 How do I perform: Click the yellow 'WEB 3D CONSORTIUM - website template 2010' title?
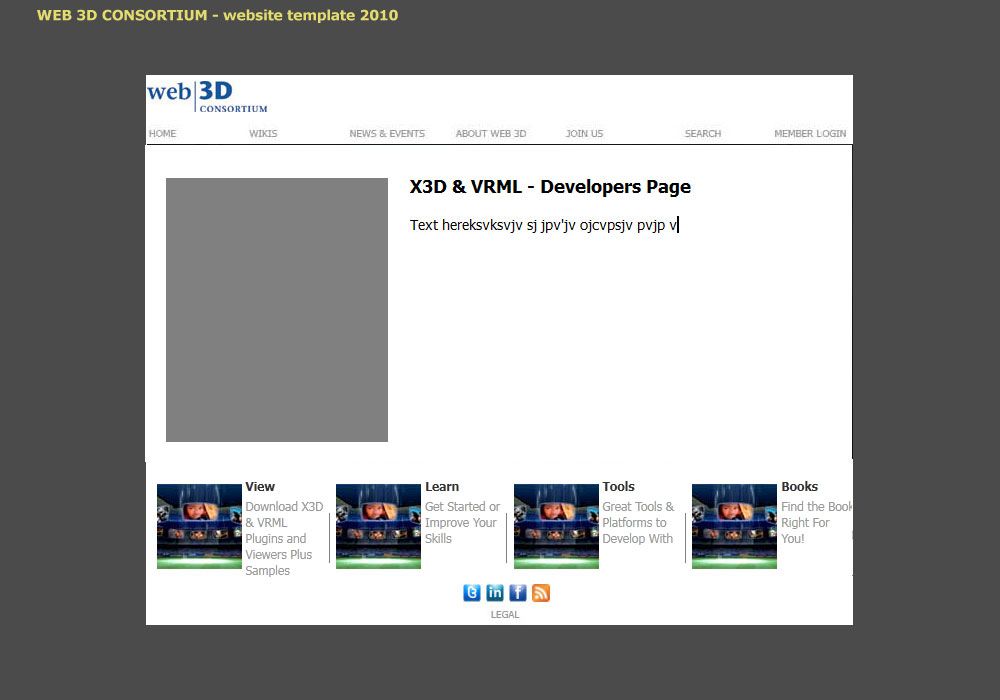click(x=217, y=15)
